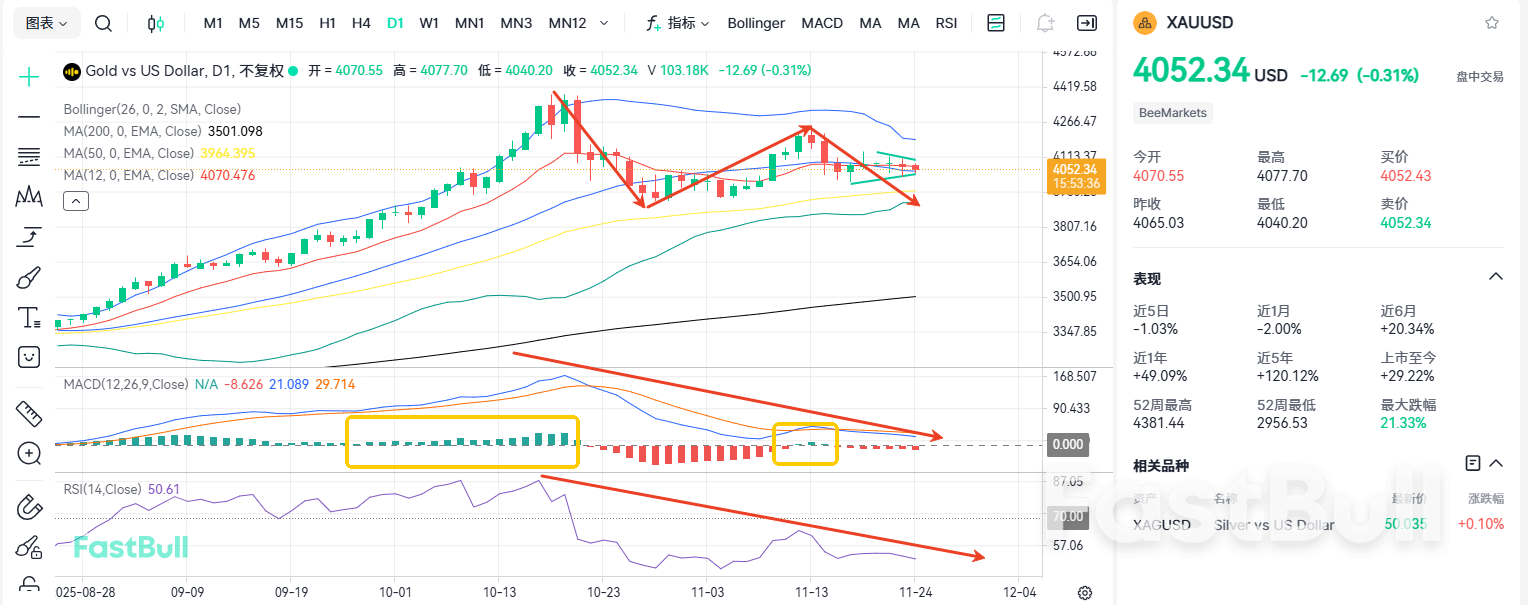The height and width of the screenshot is (605, 1528).
Task: Collapse the 表现 performance section
Action: tap(1496, 277)
